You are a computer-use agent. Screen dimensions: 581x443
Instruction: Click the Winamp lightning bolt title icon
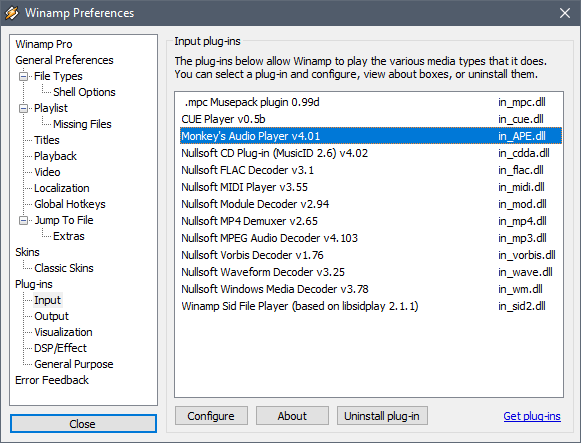(11, 13)
